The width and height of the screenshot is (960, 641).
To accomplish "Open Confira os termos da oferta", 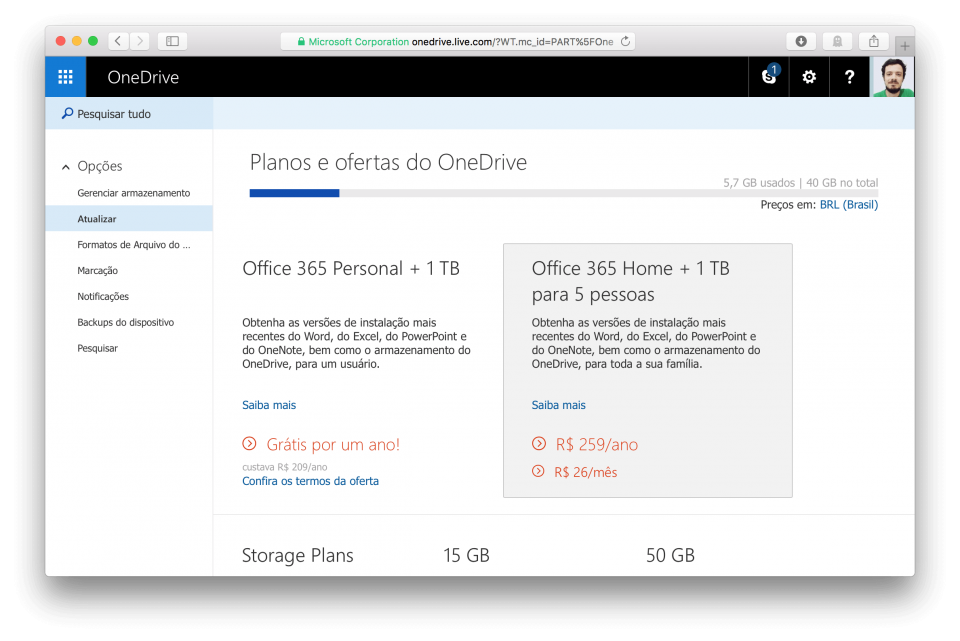I will [311, 481].
